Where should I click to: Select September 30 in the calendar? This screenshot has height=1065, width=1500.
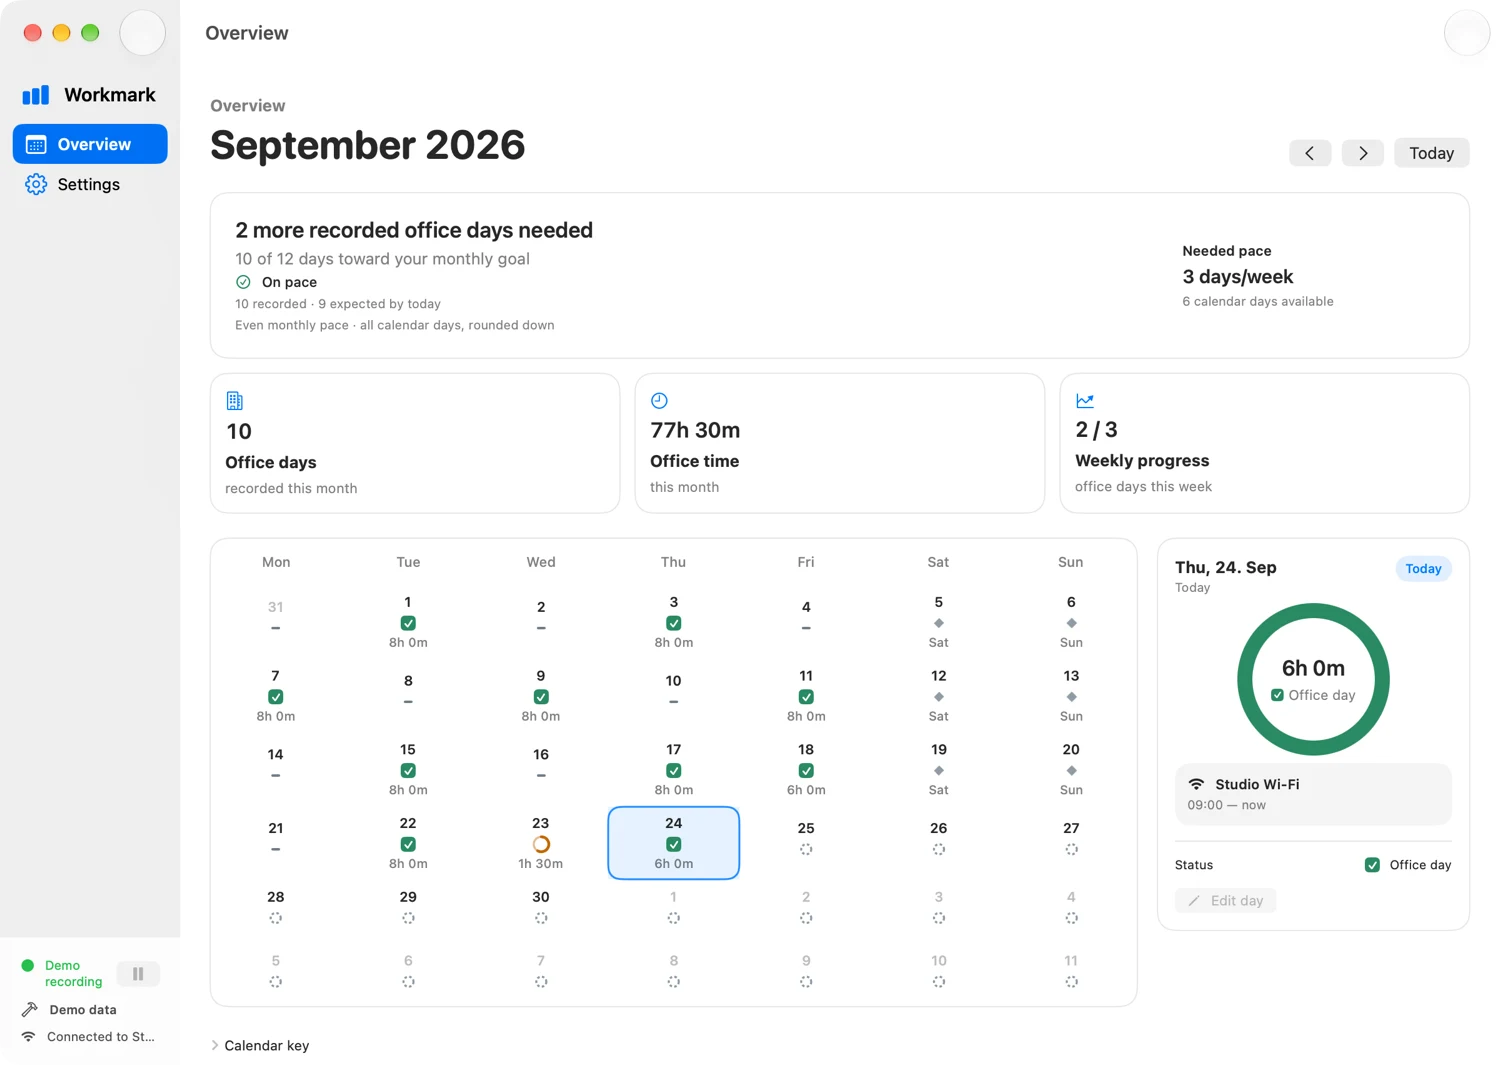coord(541,906)
